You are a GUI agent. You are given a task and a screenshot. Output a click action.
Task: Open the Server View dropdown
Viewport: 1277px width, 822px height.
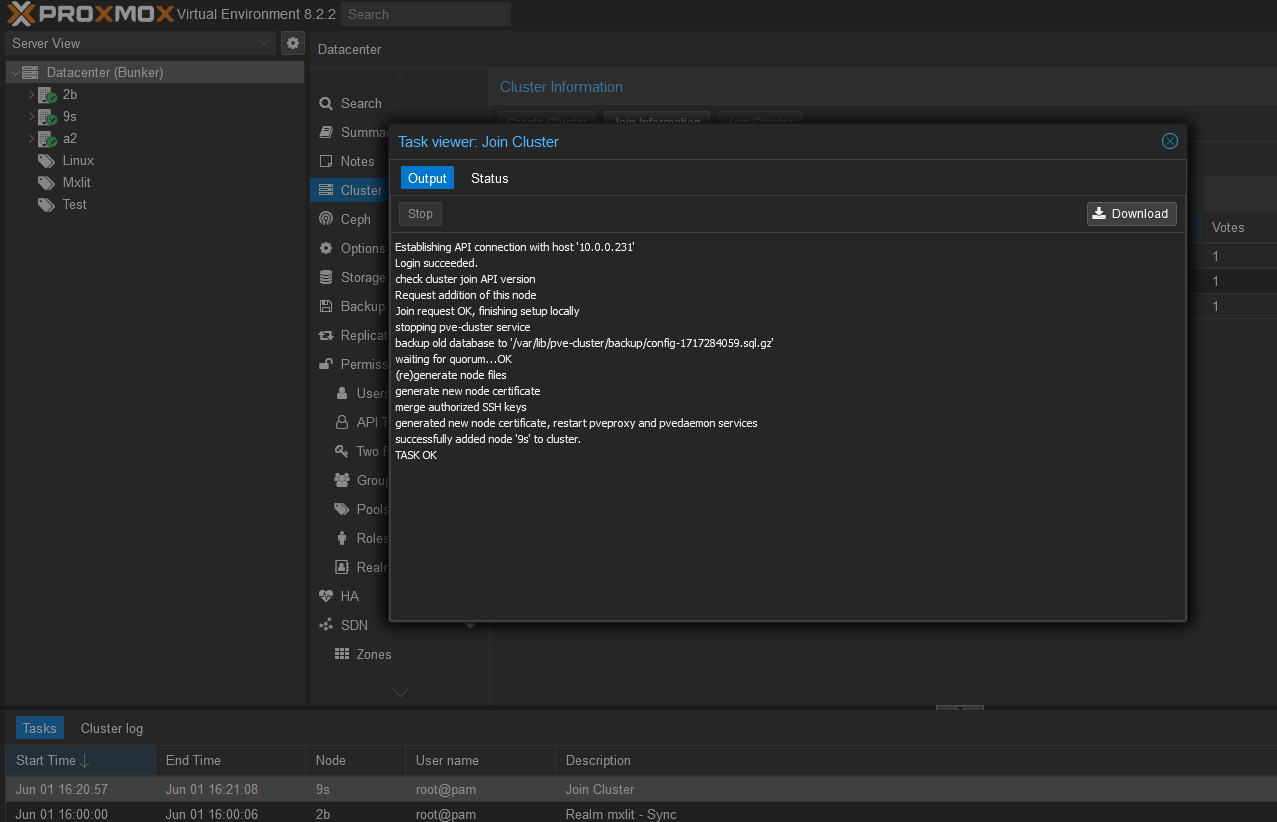click(140, 43)
